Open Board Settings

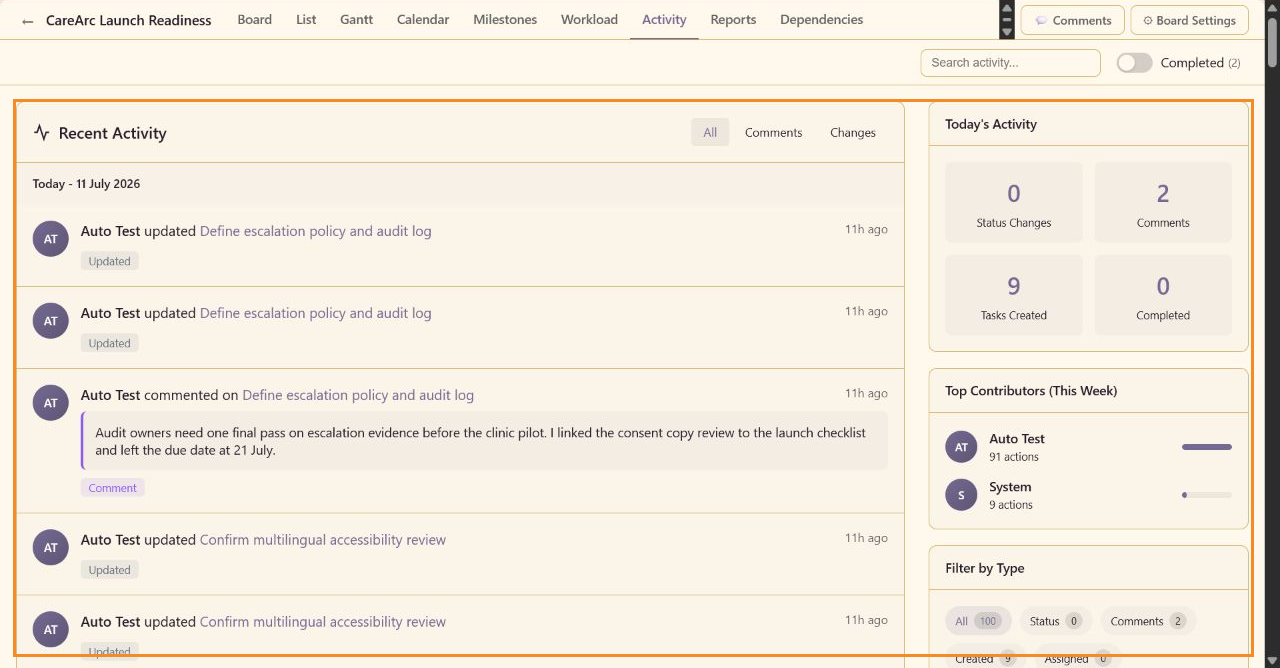[1189, 20]
